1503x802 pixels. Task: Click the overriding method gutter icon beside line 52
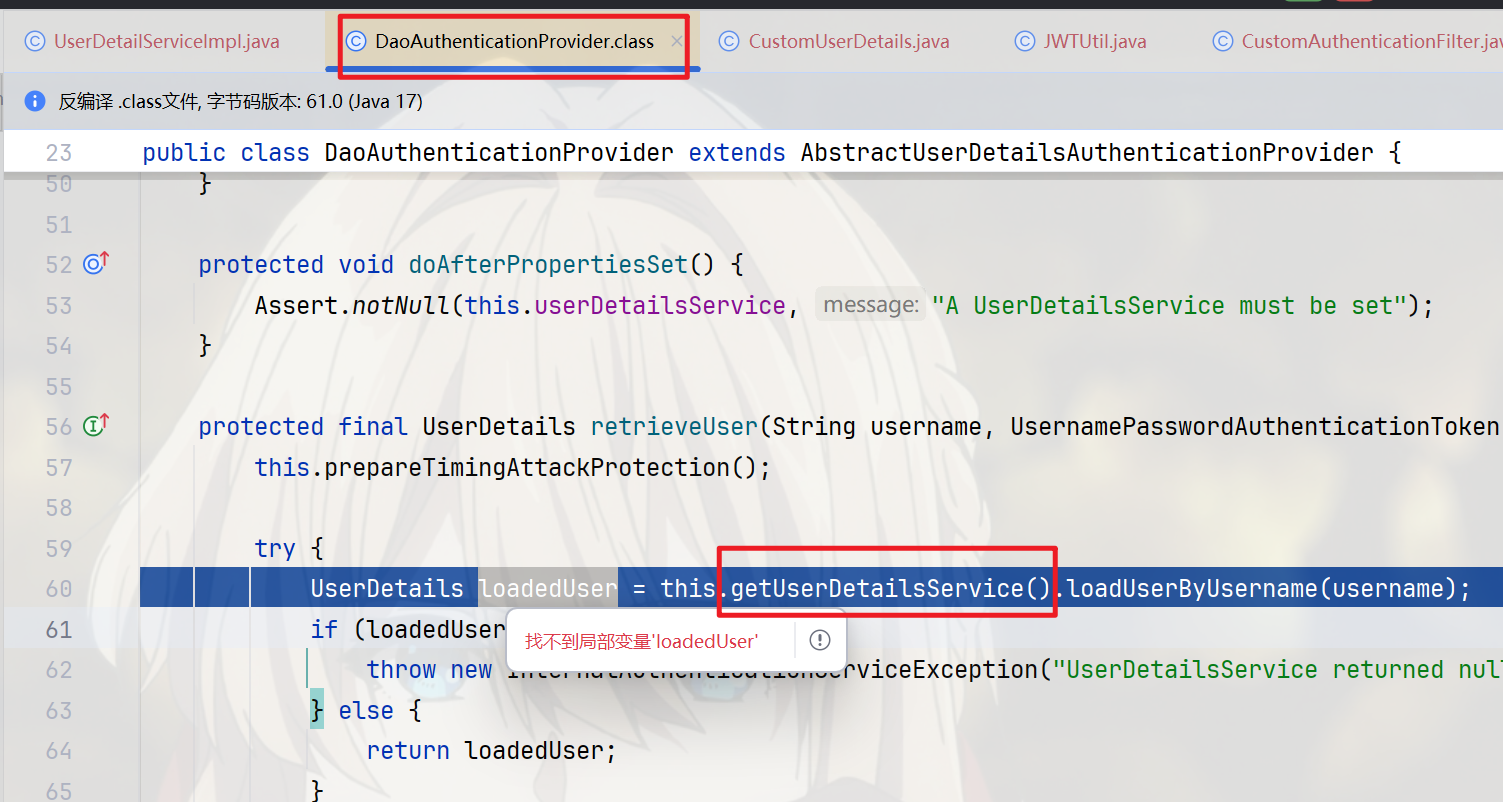point(93,264)
